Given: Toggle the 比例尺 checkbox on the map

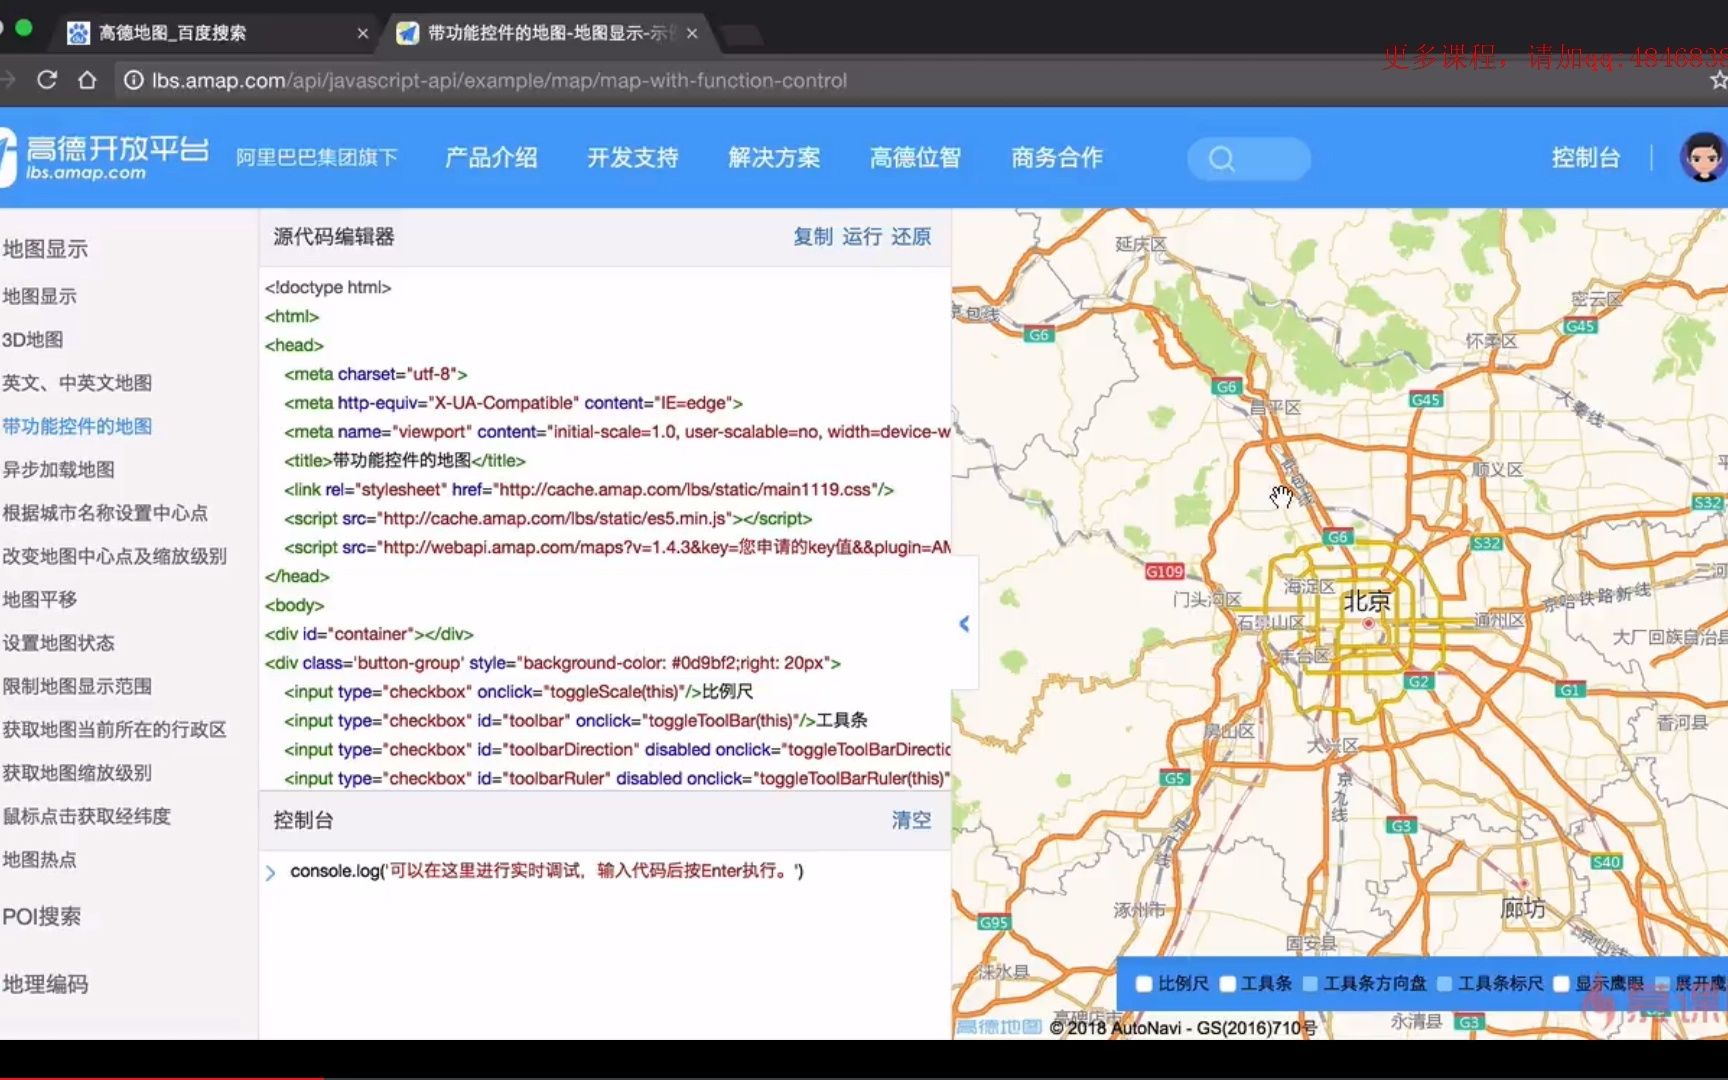Looking at the screenshot, I should 1144,984.
